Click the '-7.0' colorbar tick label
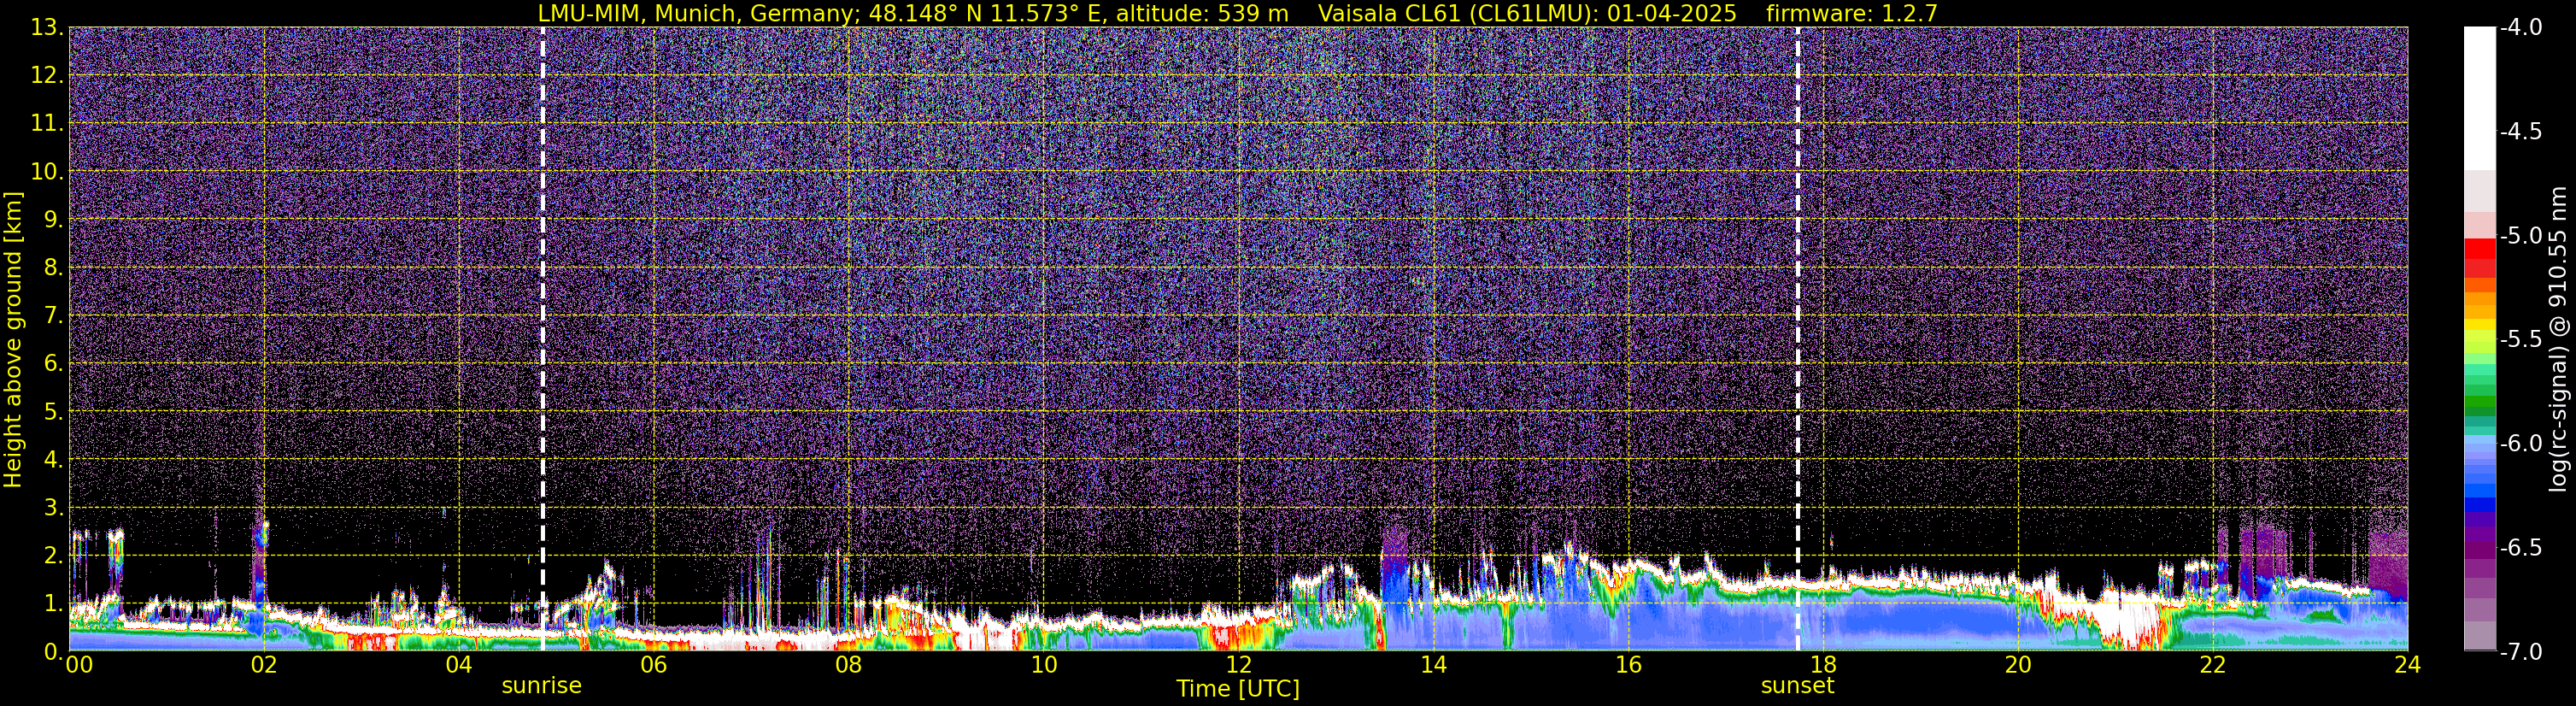2576x706 pixels. click(x=2520, y=651)
